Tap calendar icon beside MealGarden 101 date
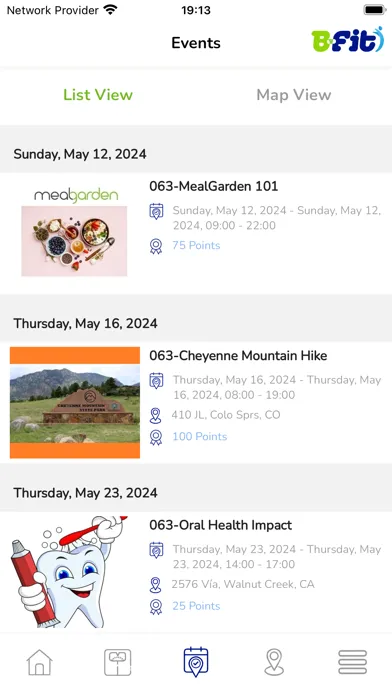This screenshot has width=392, height=696. point(156,211)
